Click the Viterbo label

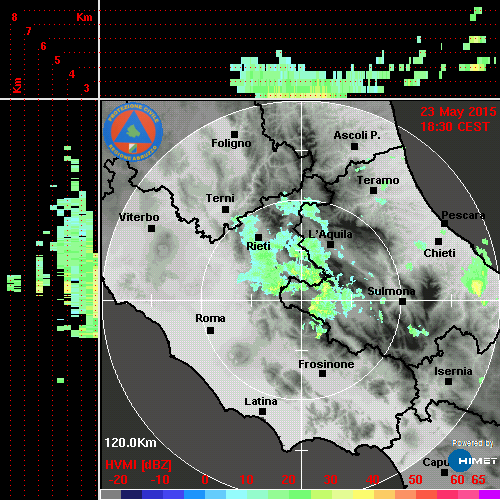click(139, 217)
